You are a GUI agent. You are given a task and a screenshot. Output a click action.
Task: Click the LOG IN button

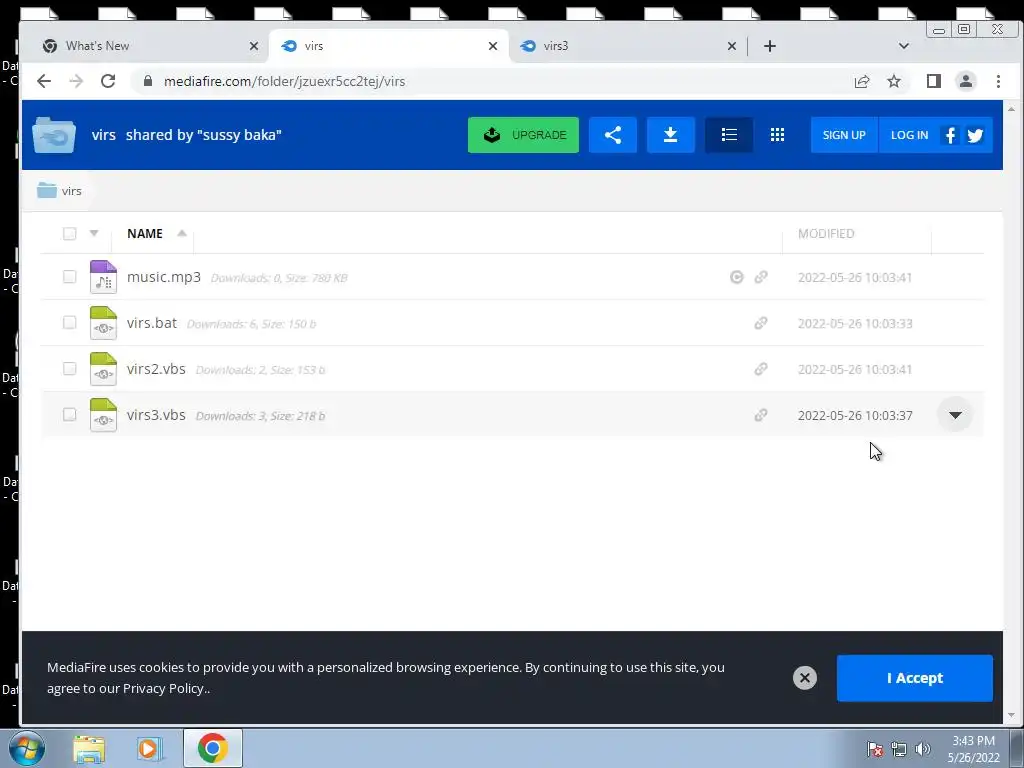click(909, 135)
